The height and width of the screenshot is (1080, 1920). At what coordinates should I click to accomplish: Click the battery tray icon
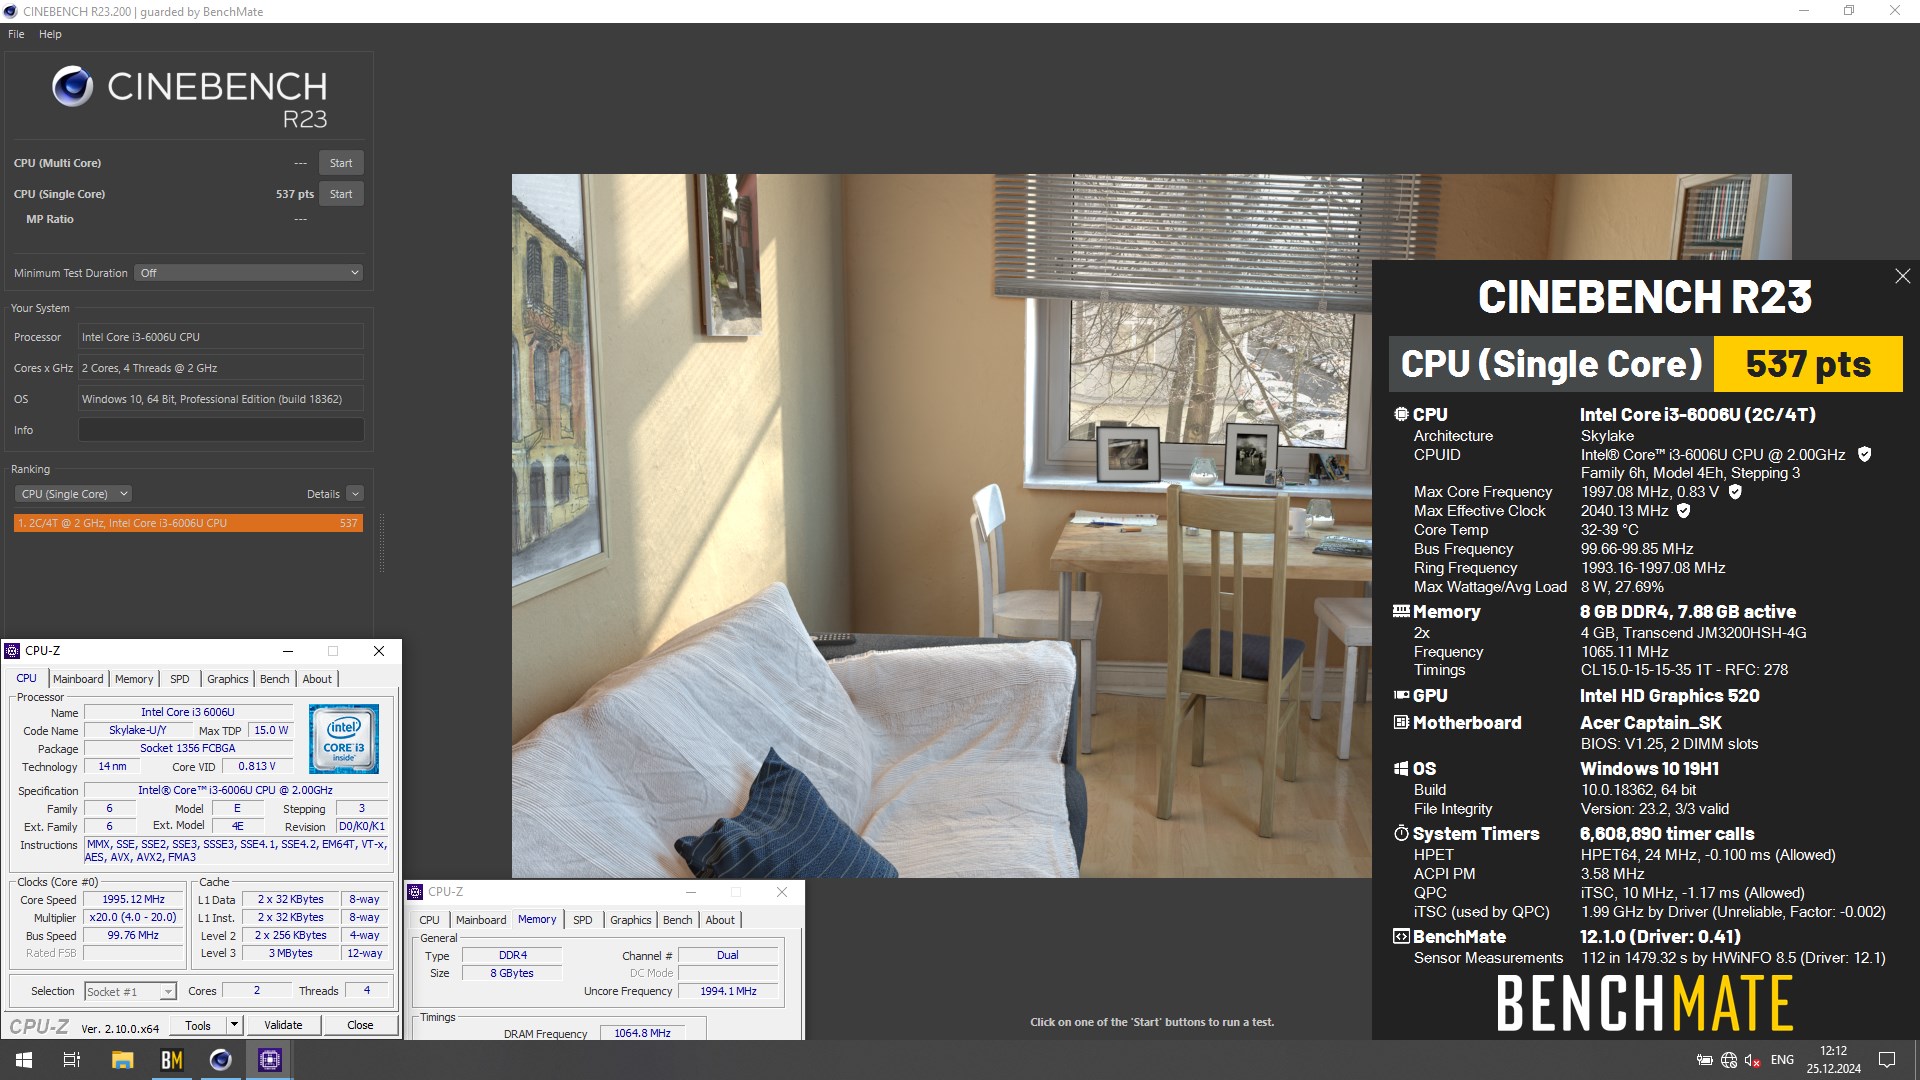[1704, 1060]
